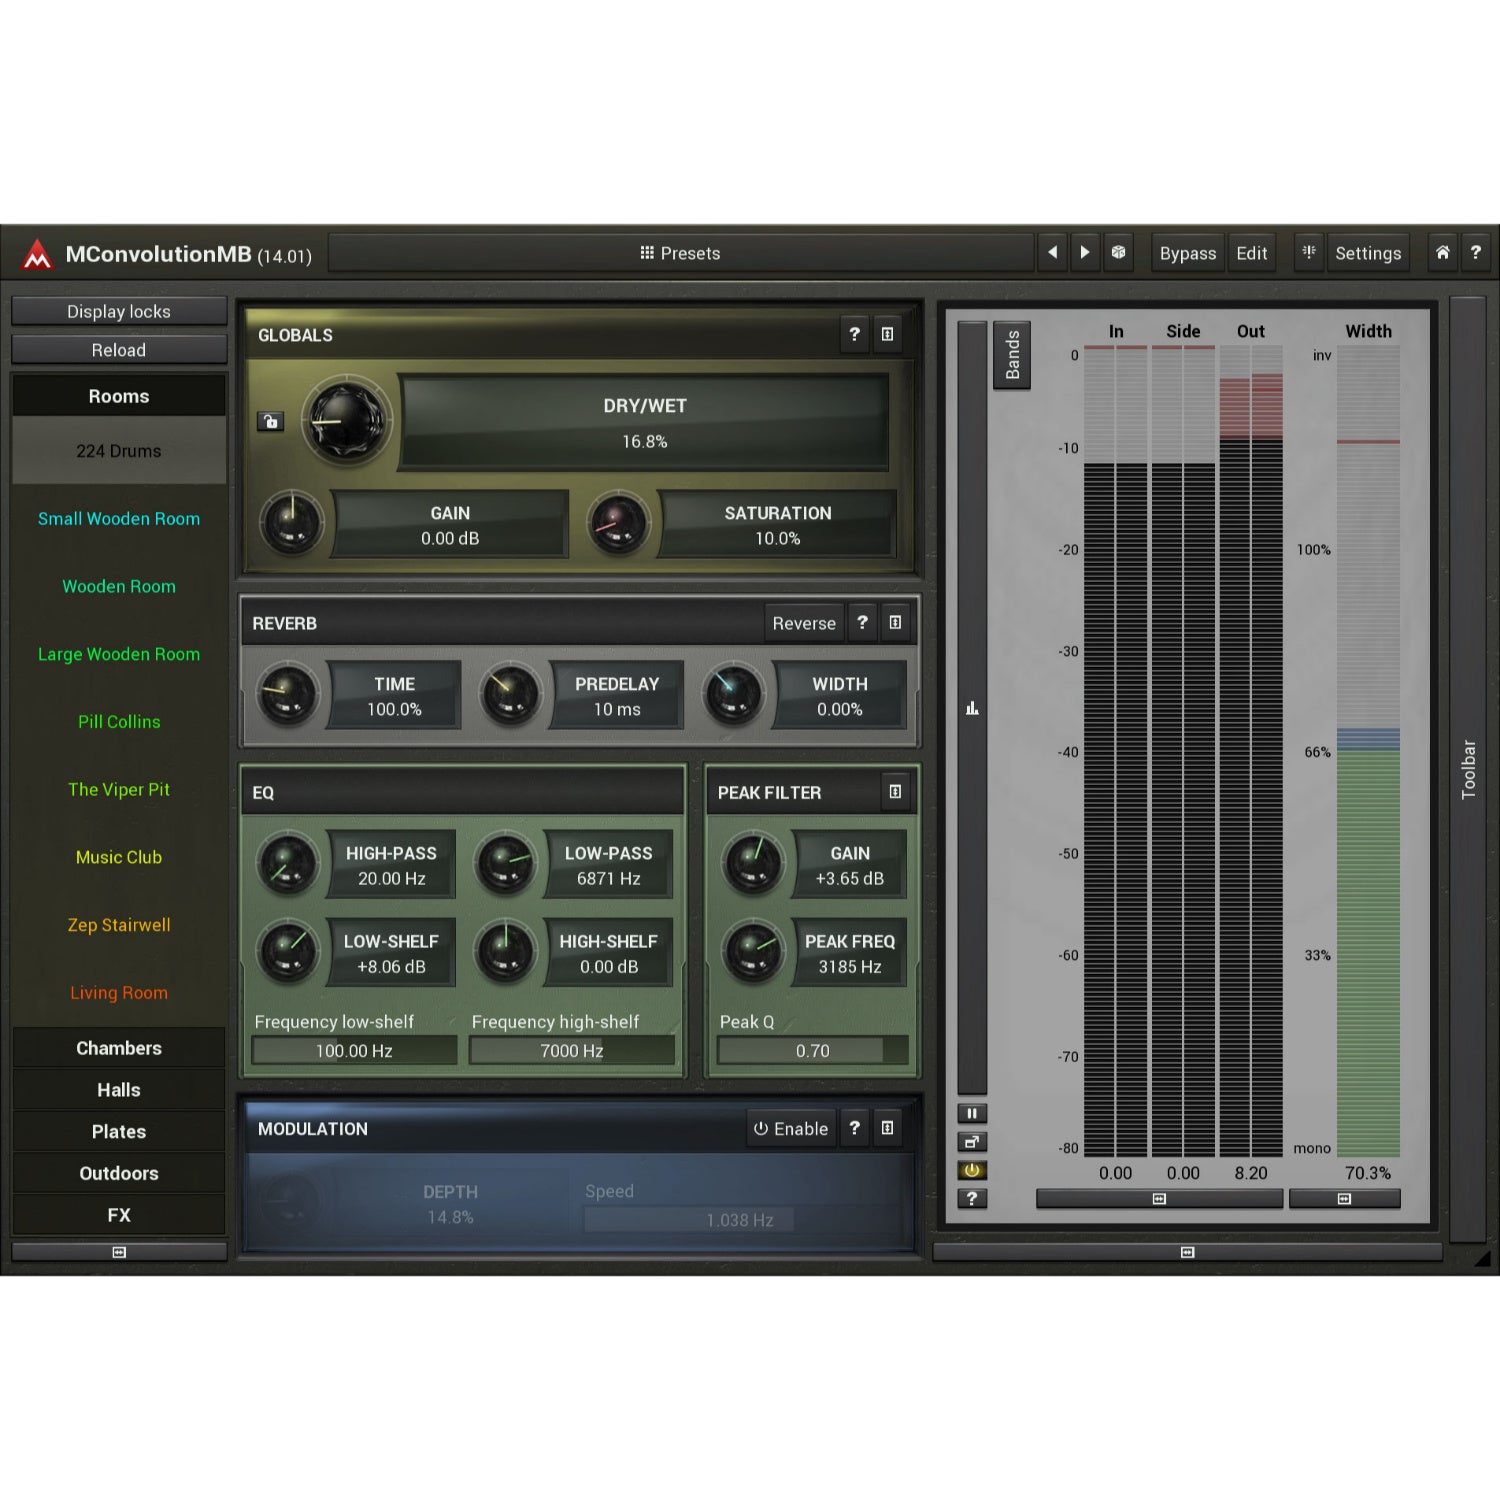Open the vertical Toolbar strip
Screen dimensions: 1500x1500
click(x=1467, y=769)
